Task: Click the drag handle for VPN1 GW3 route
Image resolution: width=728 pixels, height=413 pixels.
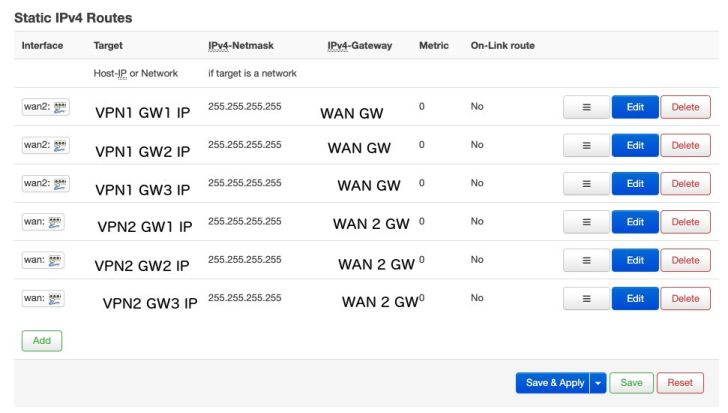Action: [x=585, y=184]
